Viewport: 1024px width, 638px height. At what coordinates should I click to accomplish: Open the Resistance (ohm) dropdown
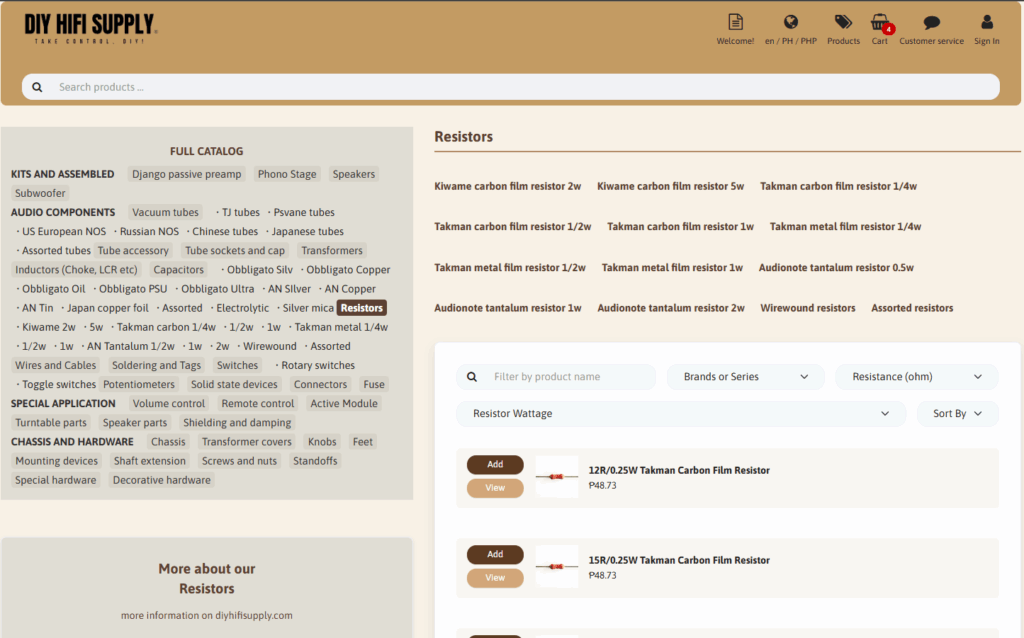tap(916, 377)
